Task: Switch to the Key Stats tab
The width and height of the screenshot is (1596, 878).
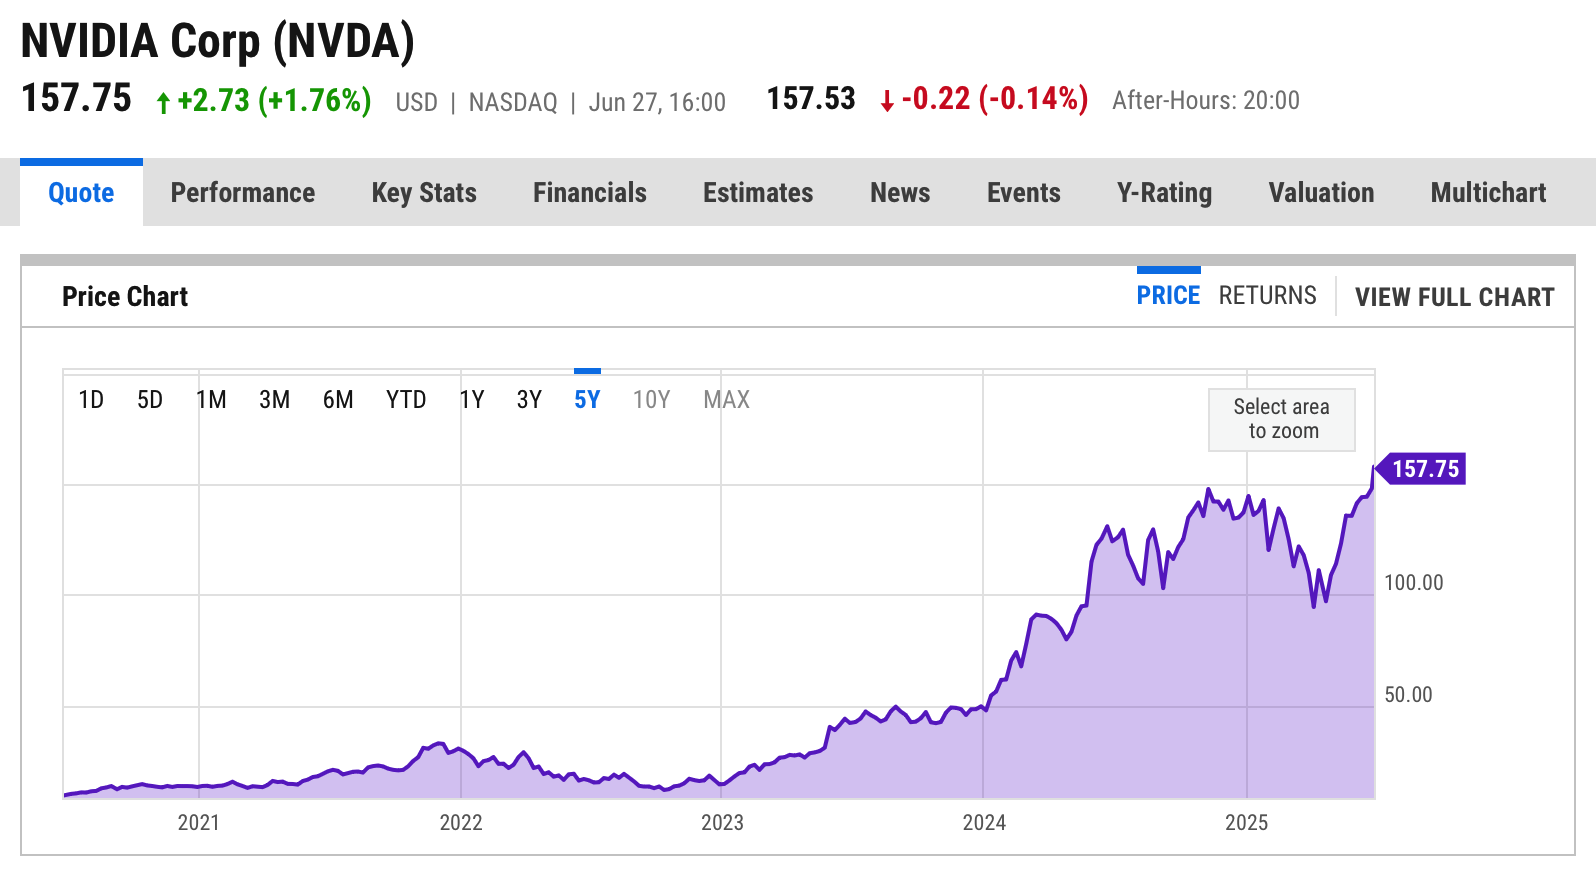Action: click(x=424, y=192)
